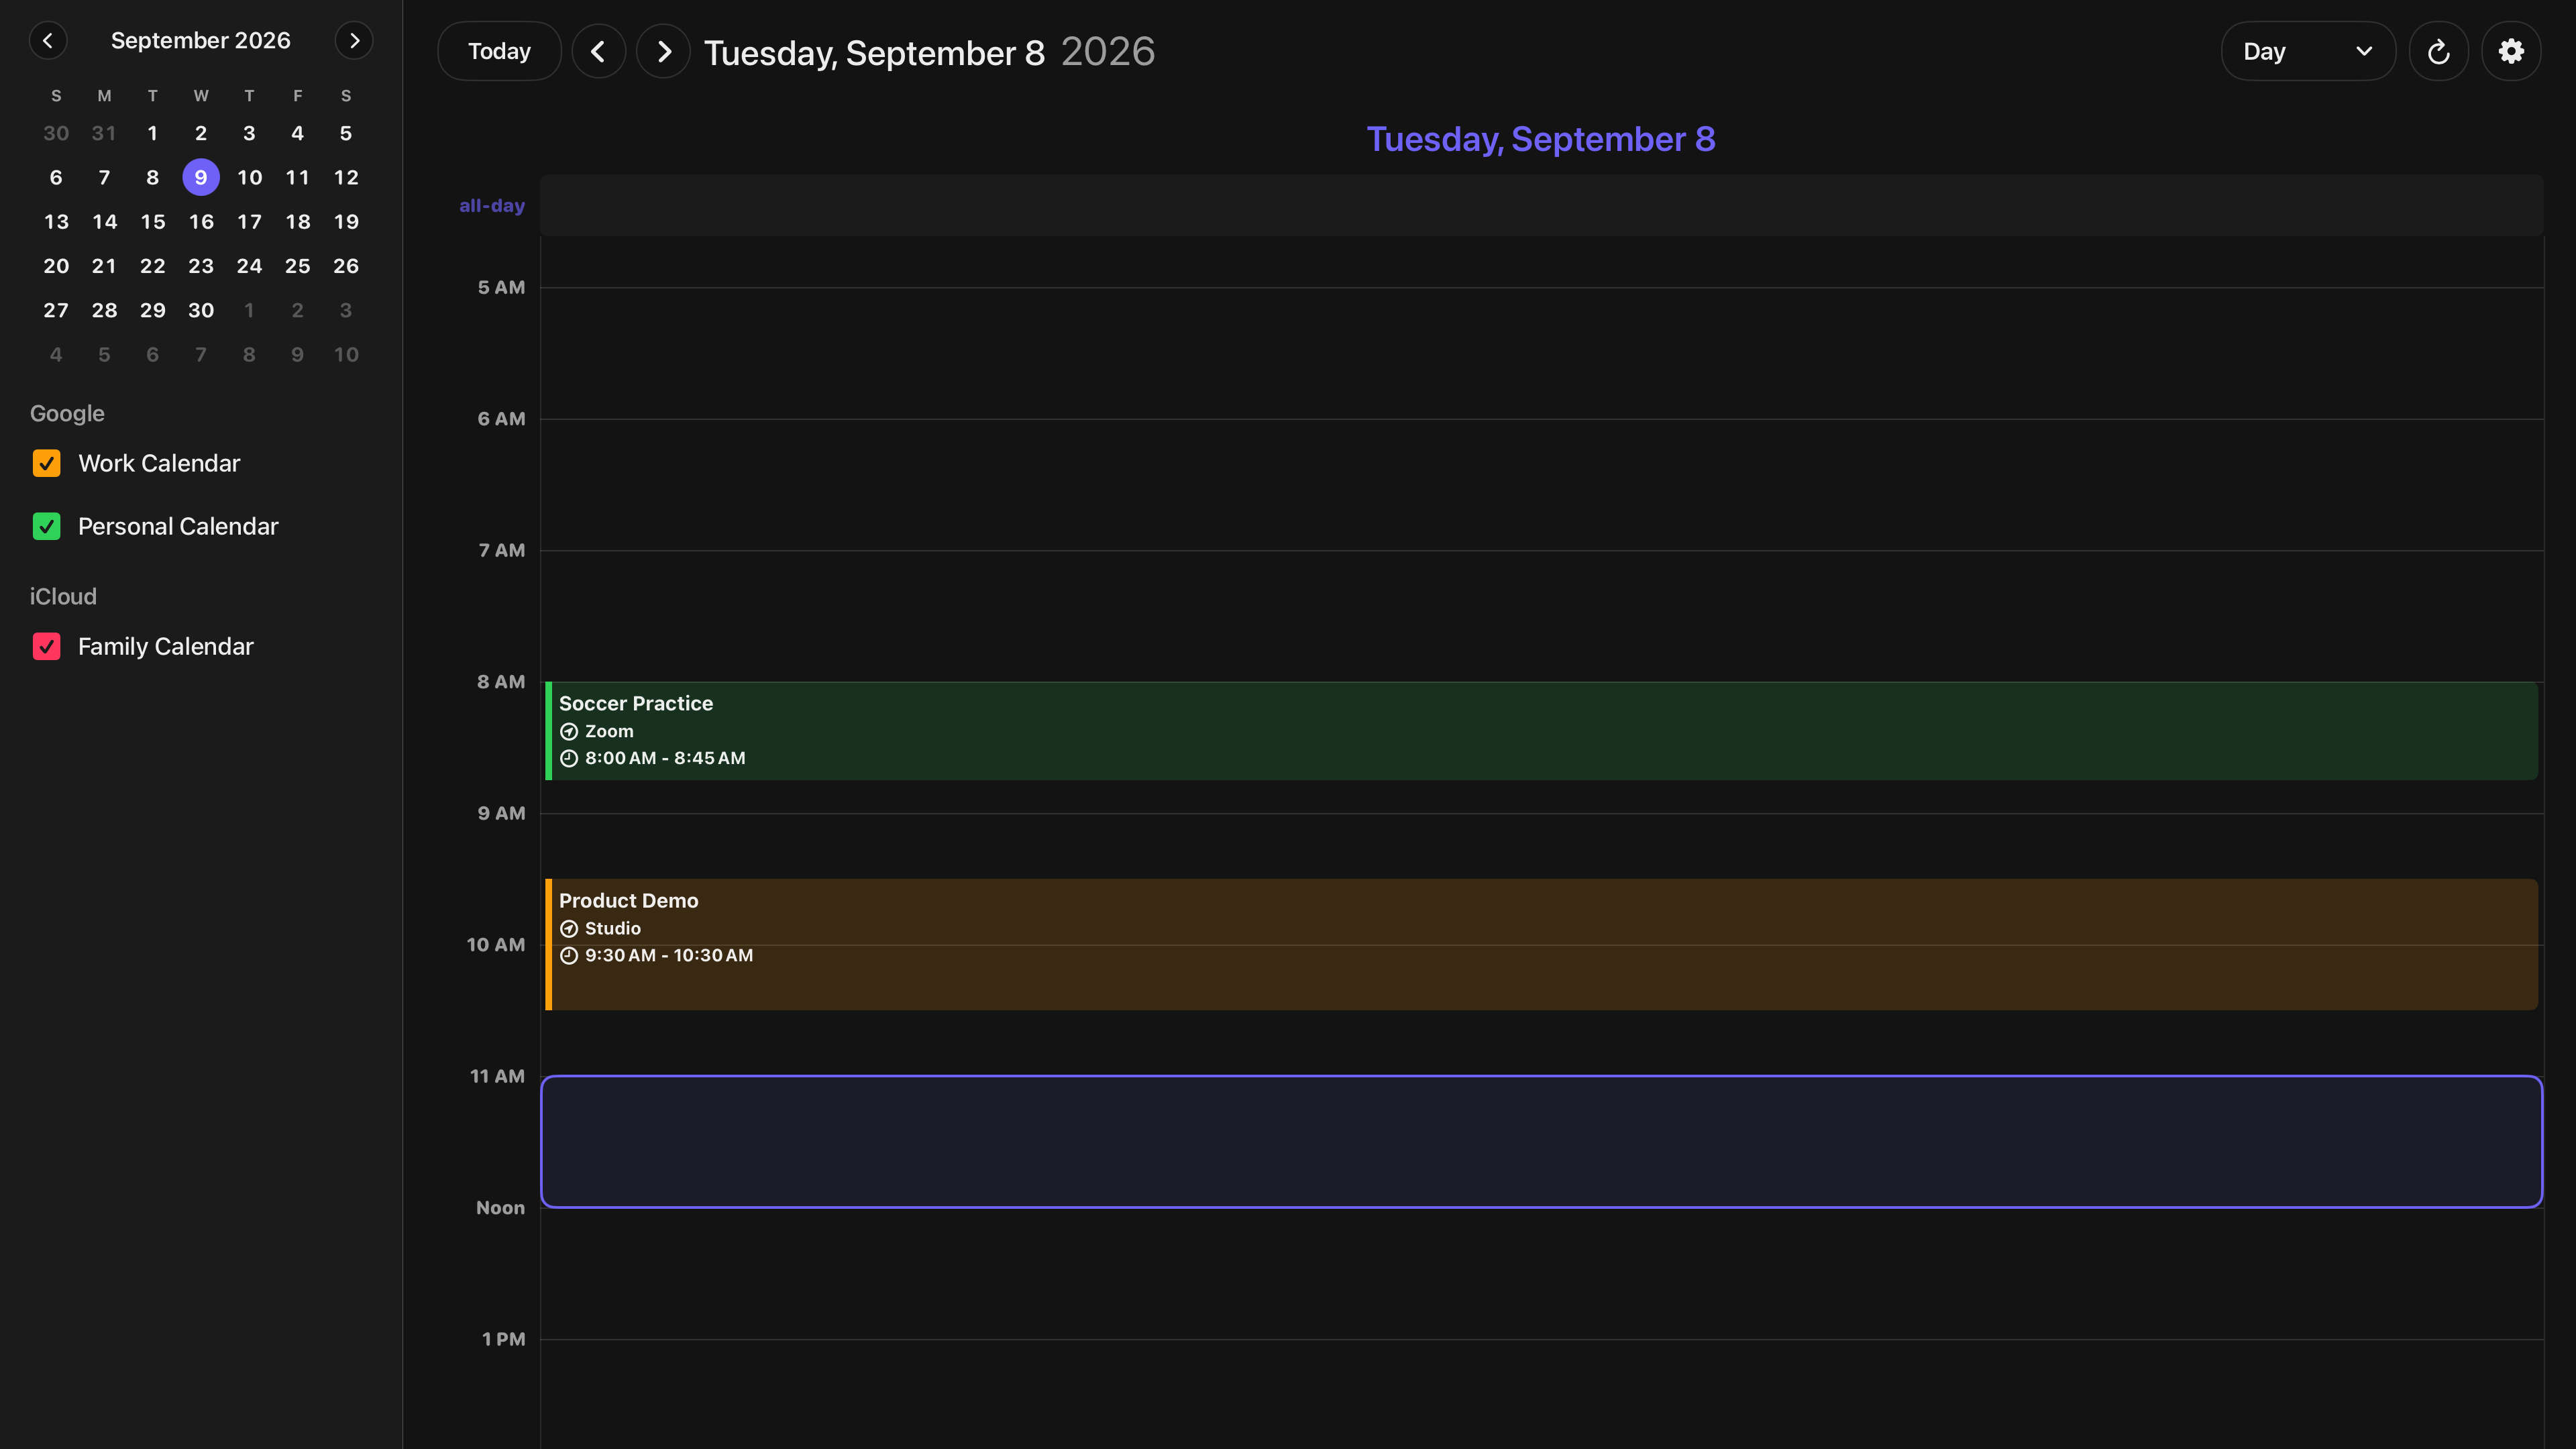Click the Work Calendar label
The width and height of the screenshot is (2576, 1449).
(159, 463)
